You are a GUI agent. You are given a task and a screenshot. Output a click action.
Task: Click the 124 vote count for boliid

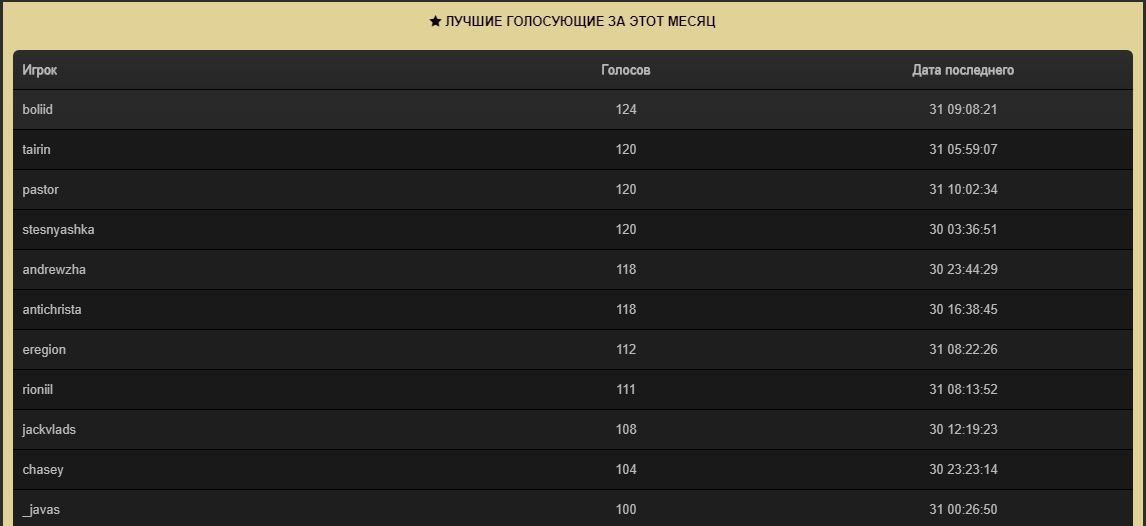626,110
